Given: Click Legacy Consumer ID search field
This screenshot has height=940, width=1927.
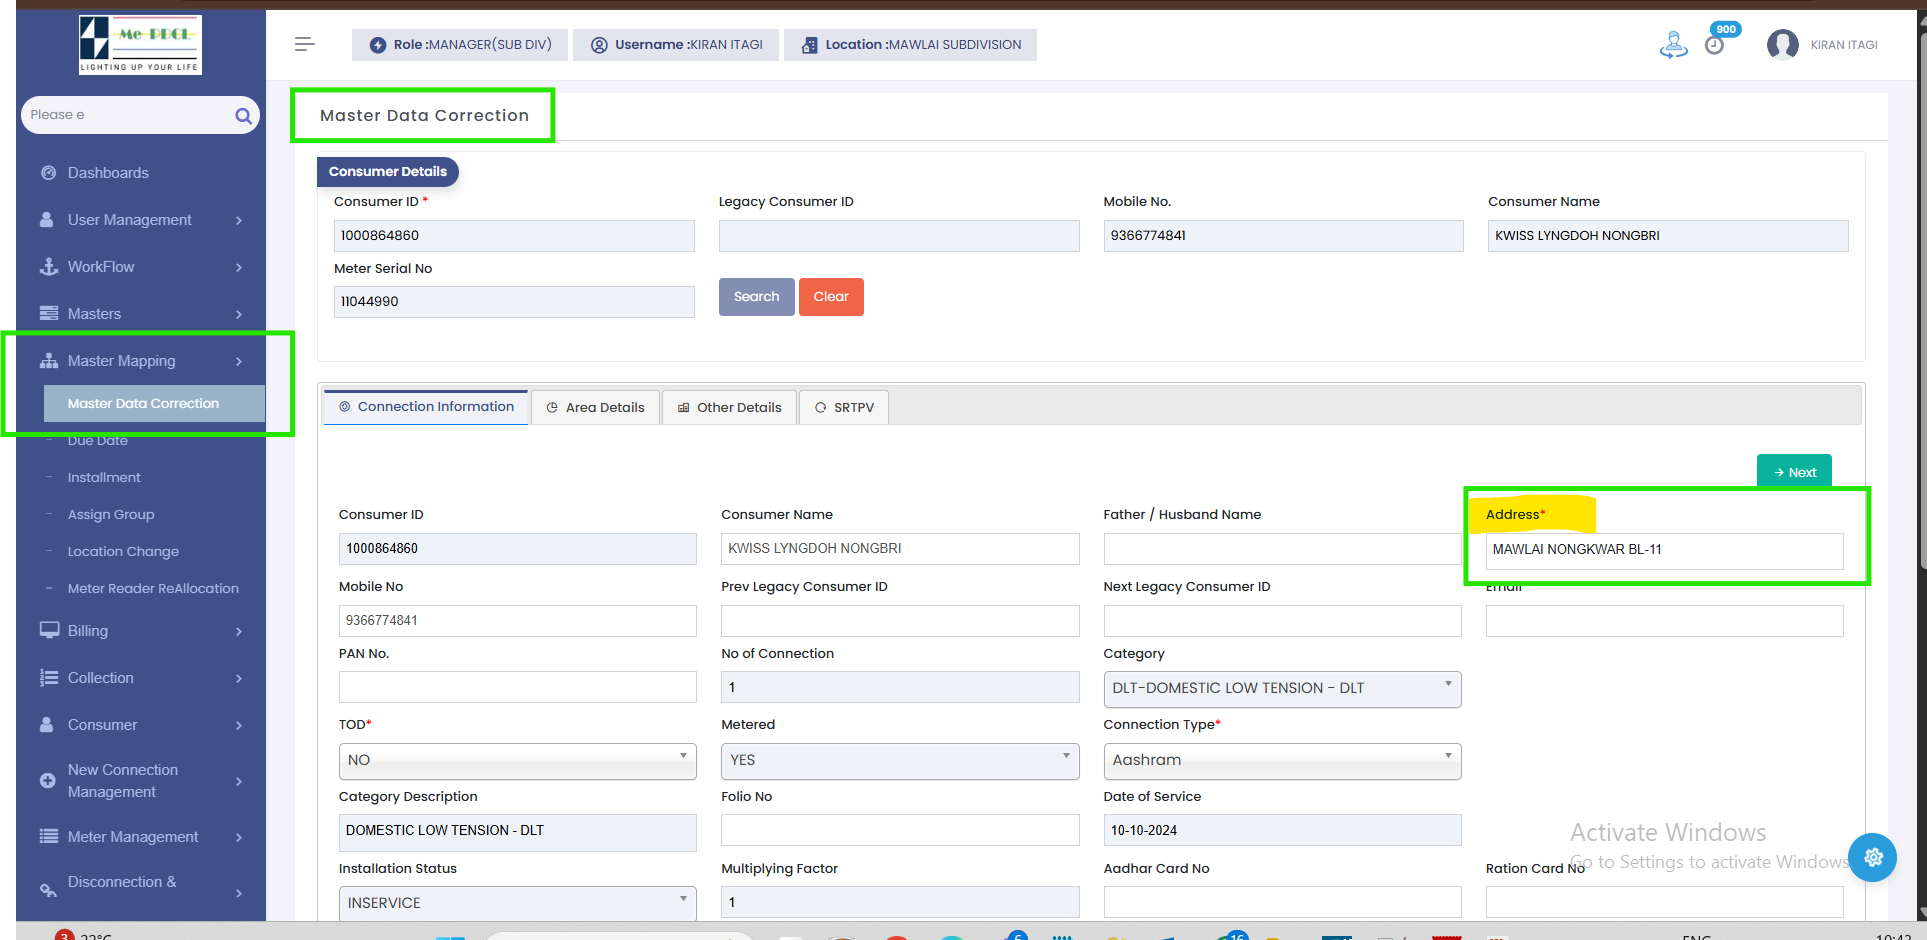Looking at the screenshot, I should click(899, 236).
